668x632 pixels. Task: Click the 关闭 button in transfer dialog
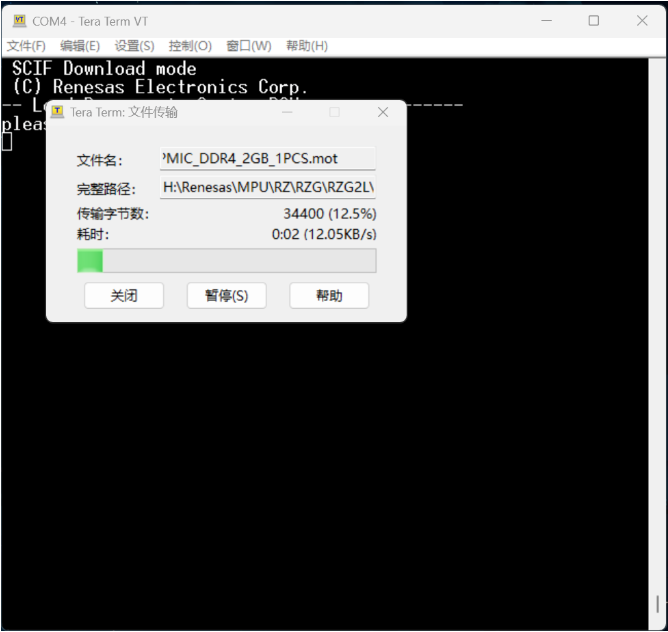pyautogui.click(x=124, y=295)
